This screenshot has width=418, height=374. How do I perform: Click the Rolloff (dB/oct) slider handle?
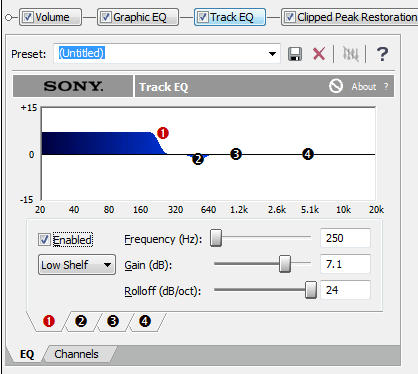[311, 290]
